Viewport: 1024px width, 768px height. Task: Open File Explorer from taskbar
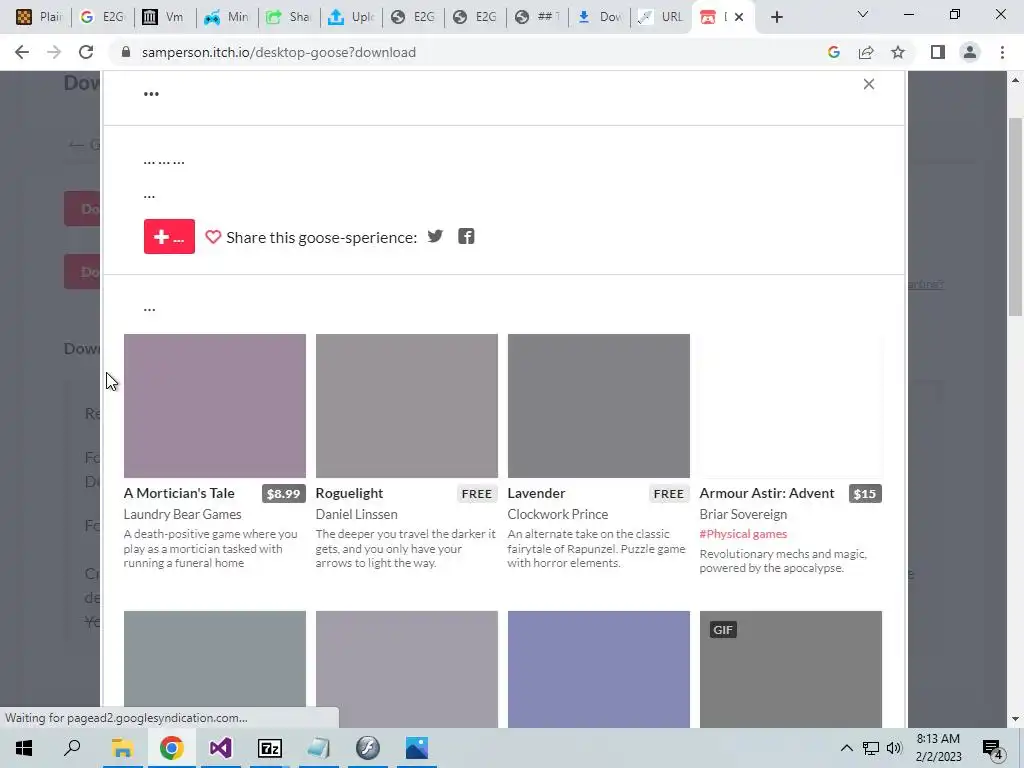tap(122, 748)
